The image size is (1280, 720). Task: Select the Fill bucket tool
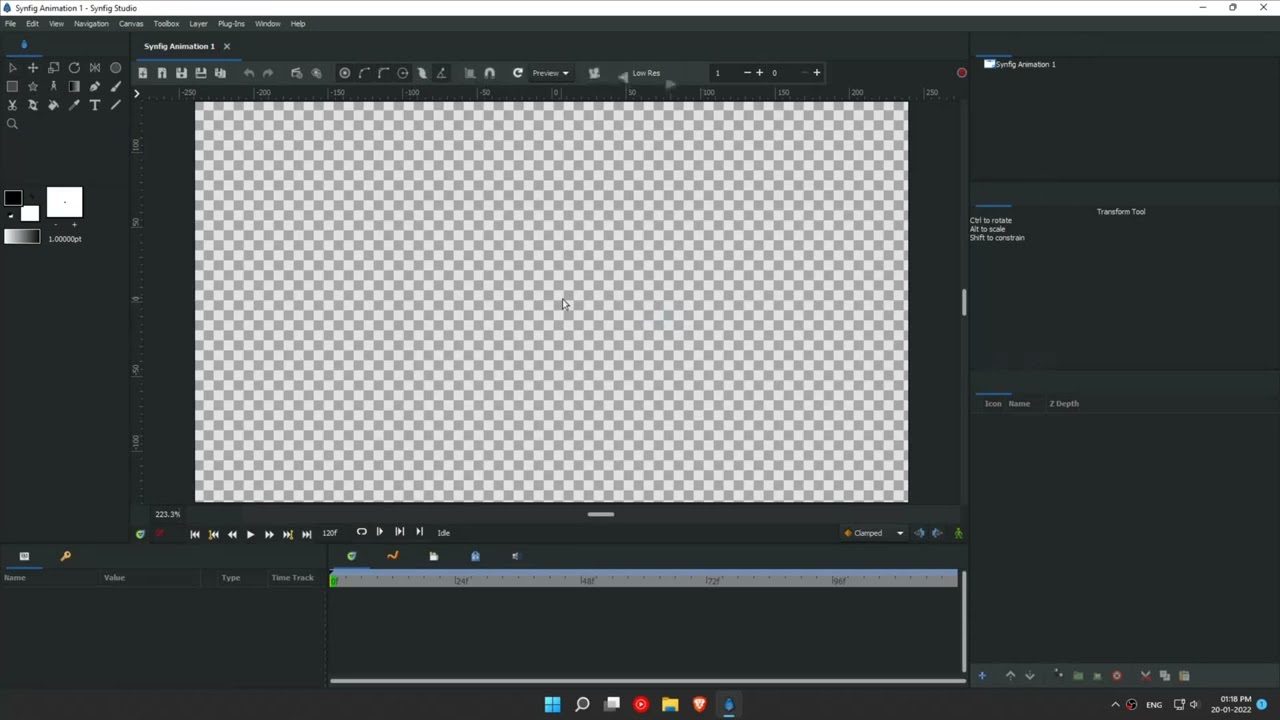[x=54, y=105]
